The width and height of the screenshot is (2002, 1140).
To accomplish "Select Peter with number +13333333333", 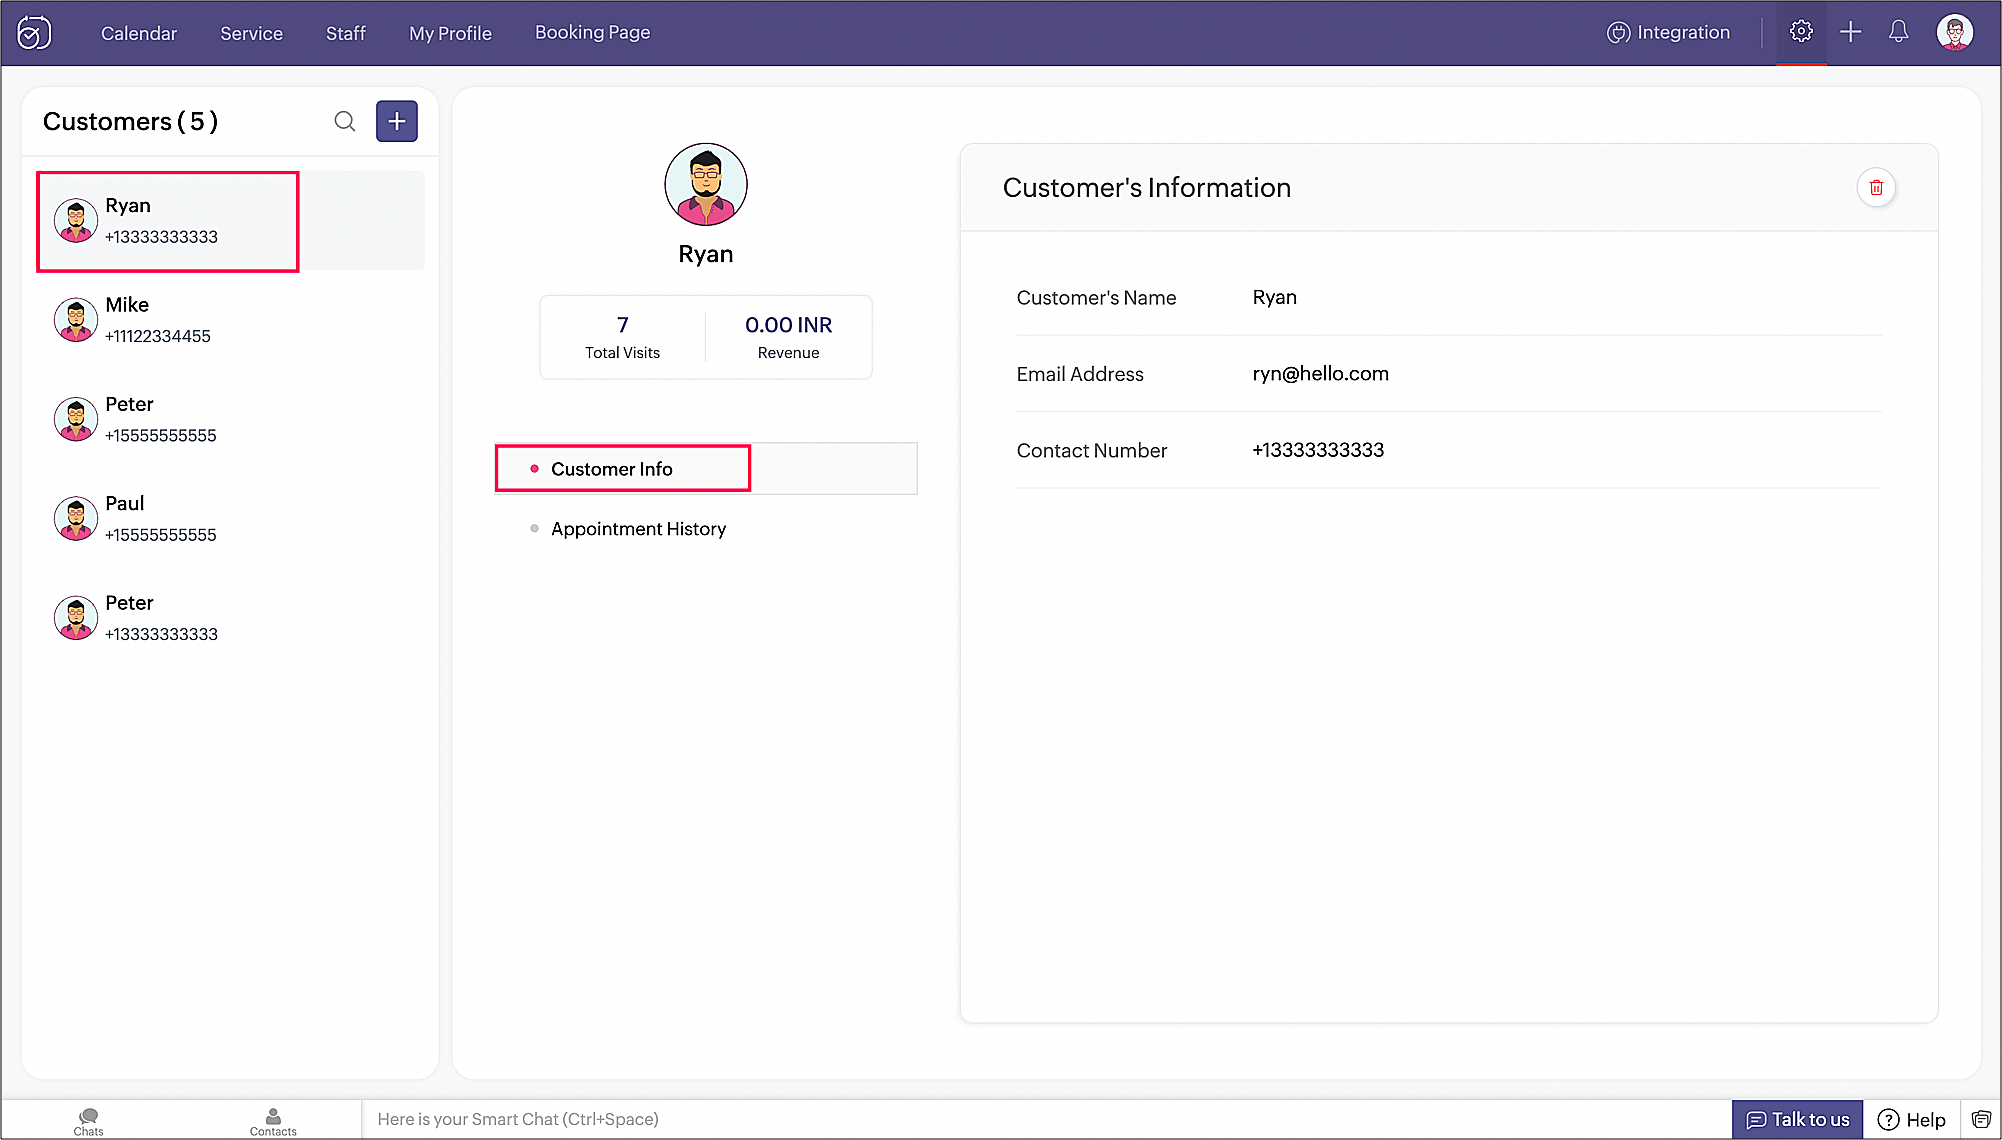I will 230,618.
